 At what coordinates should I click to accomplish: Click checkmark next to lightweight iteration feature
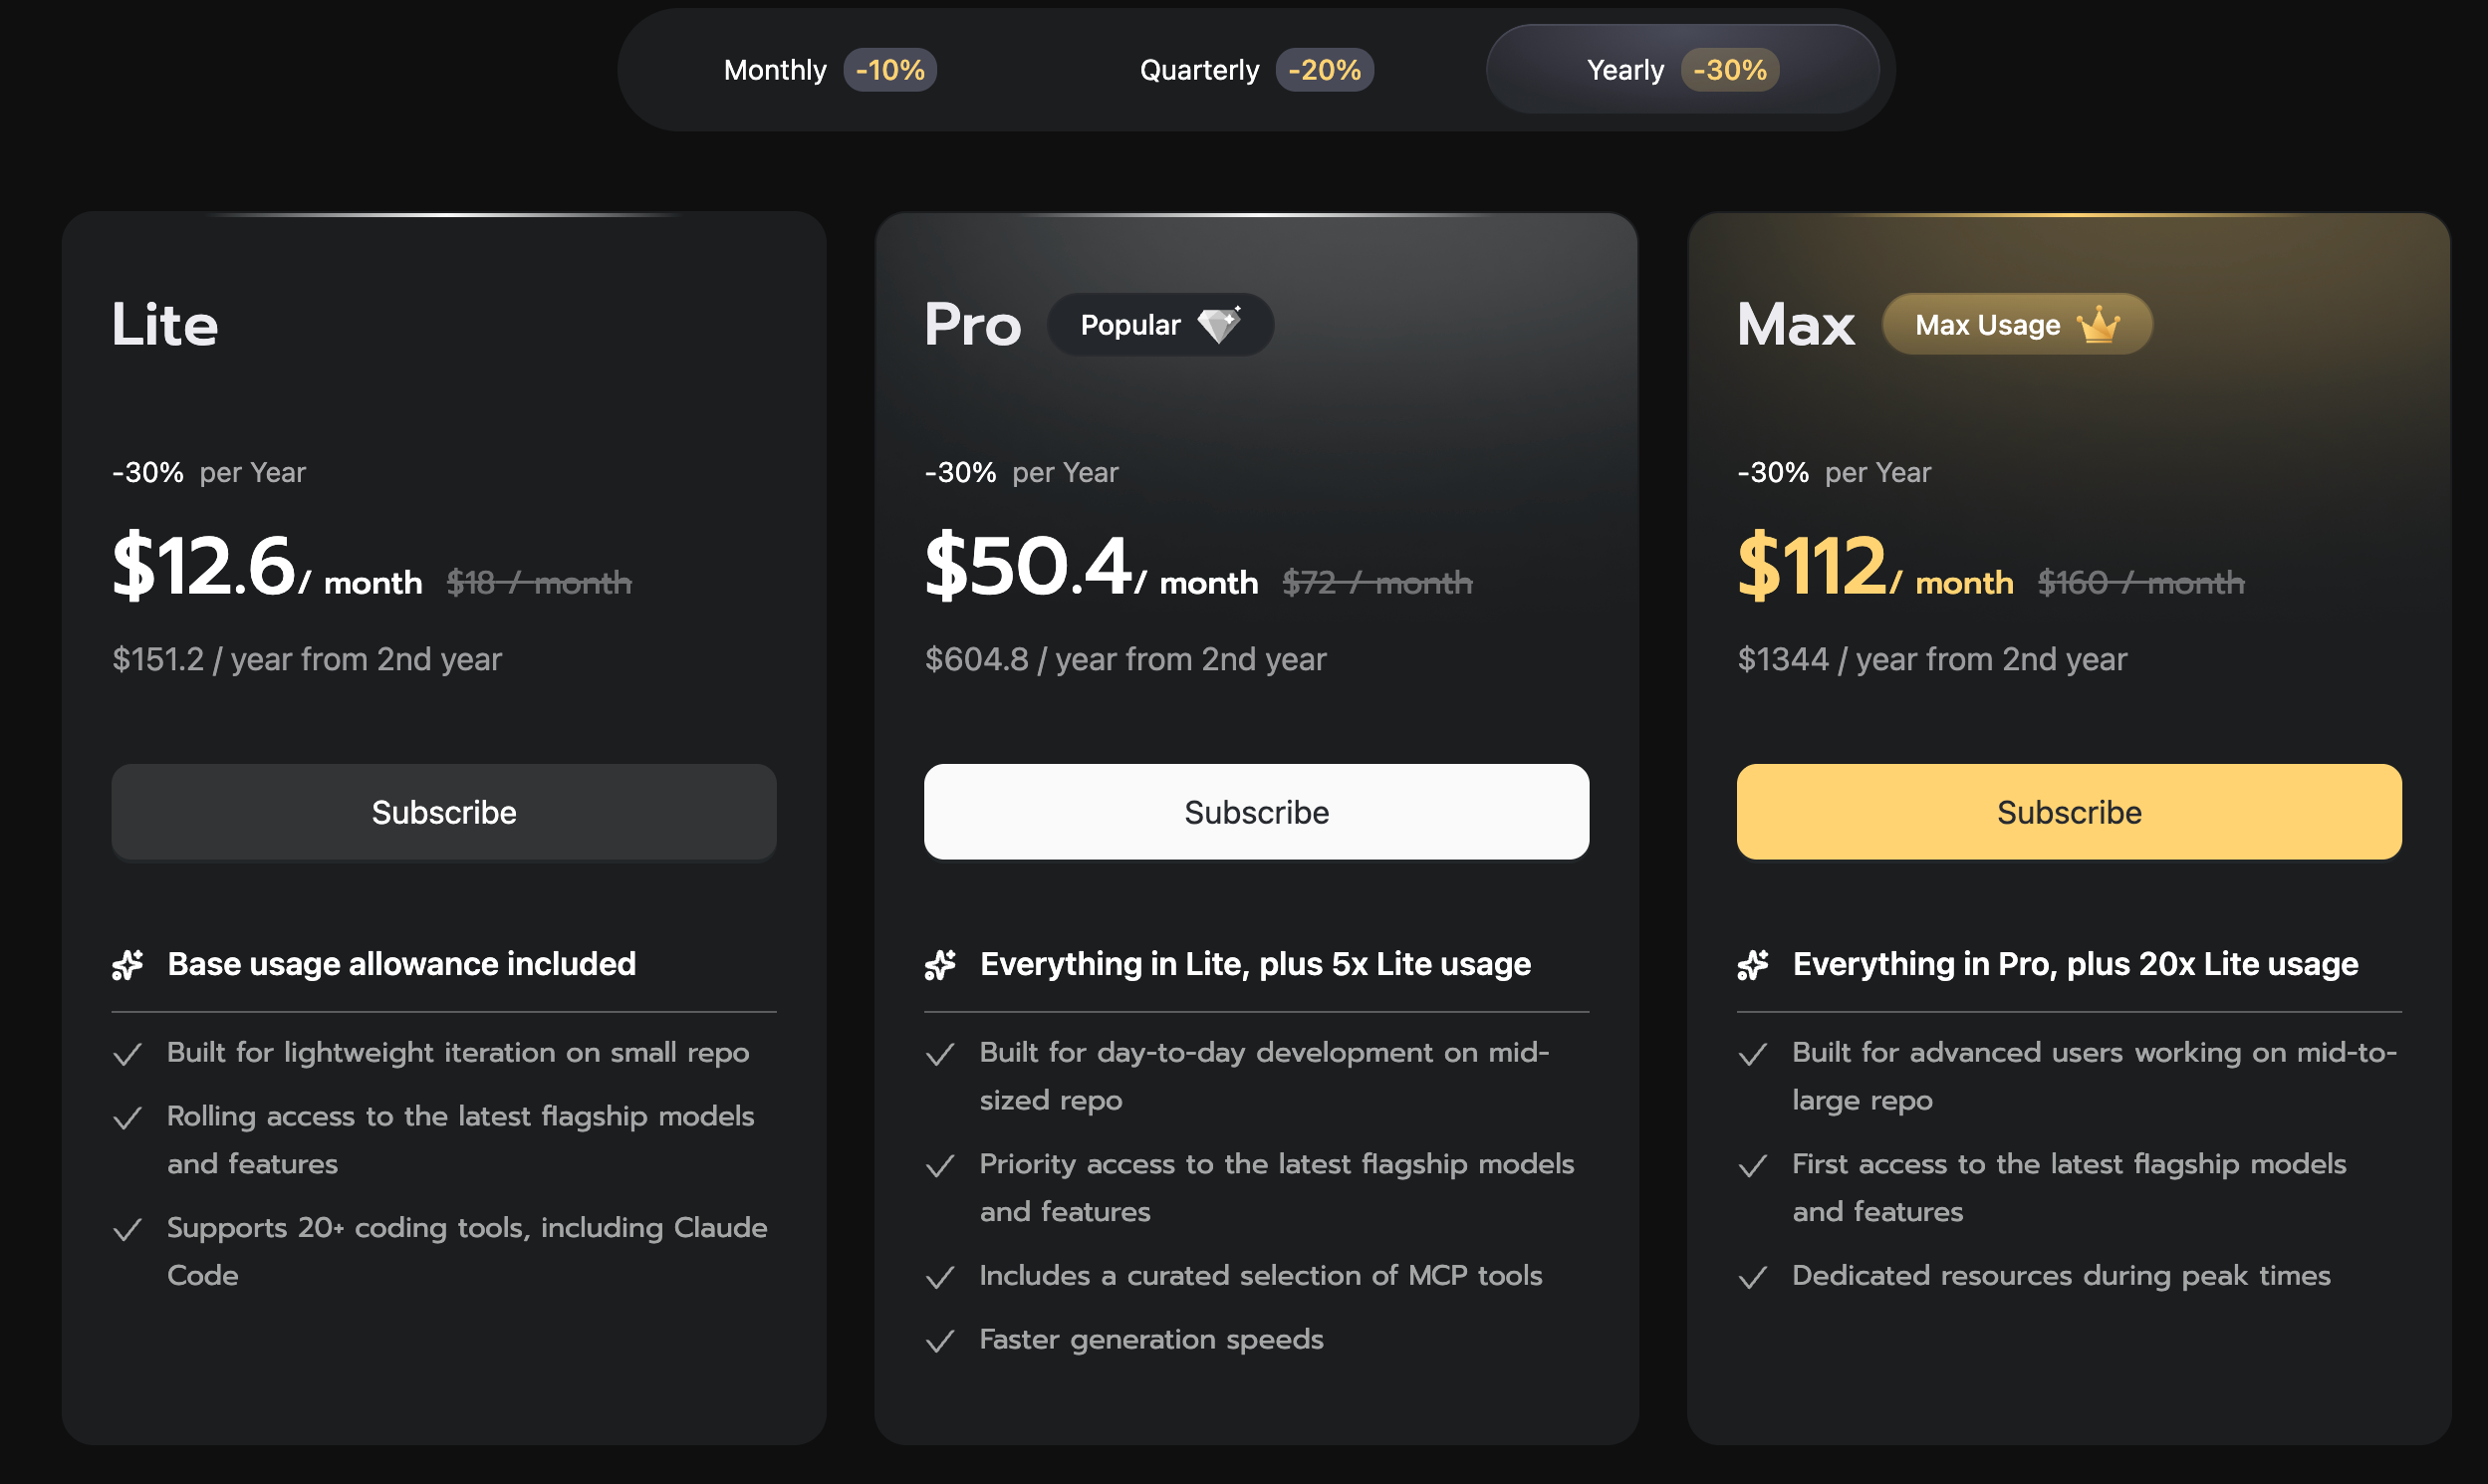coord(128,1054)
